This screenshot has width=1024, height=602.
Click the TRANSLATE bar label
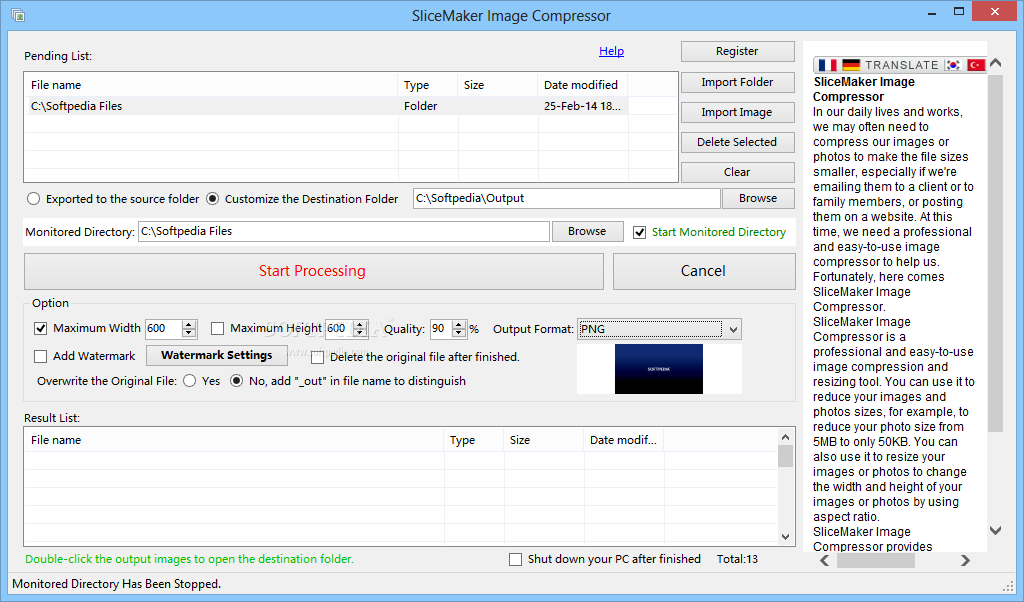(902, 65)
